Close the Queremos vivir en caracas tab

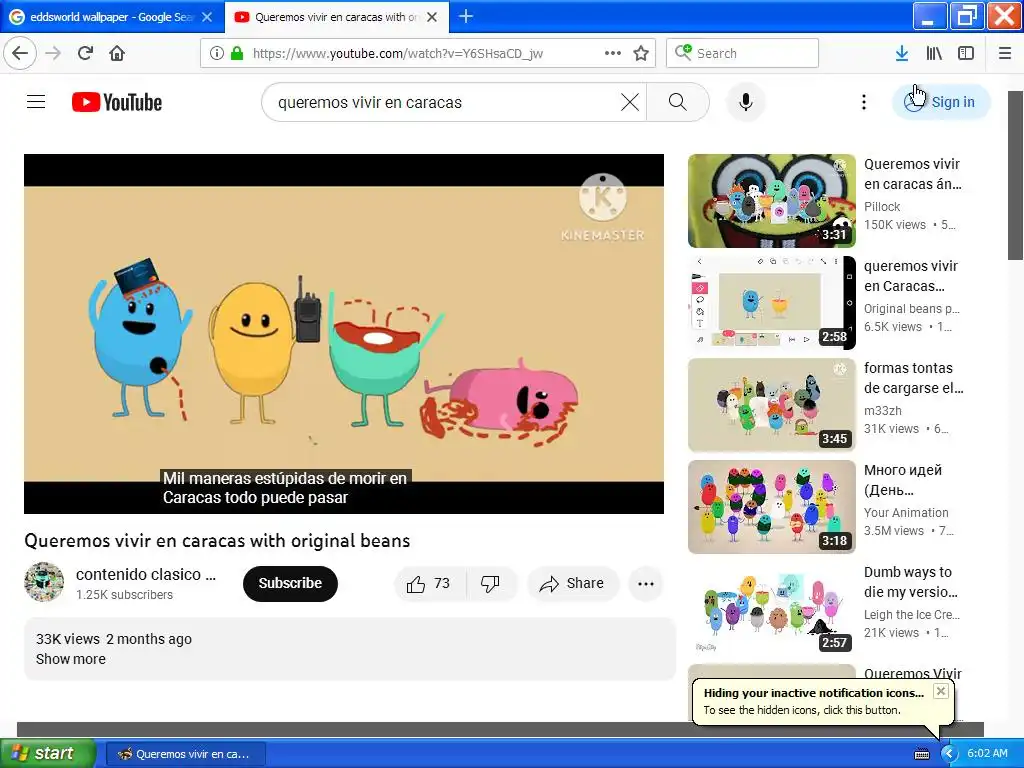click(432, 17)
